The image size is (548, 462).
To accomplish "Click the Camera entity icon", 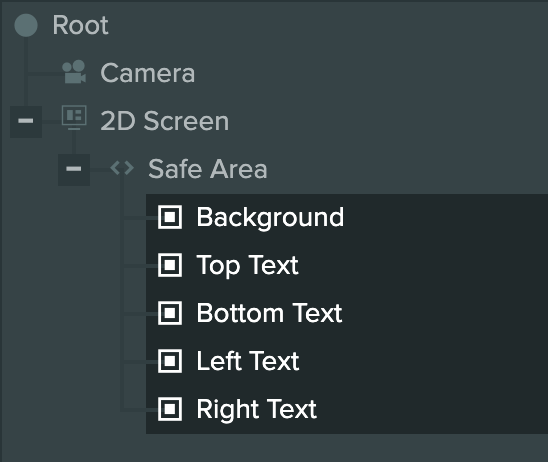I will click(74, 72).
